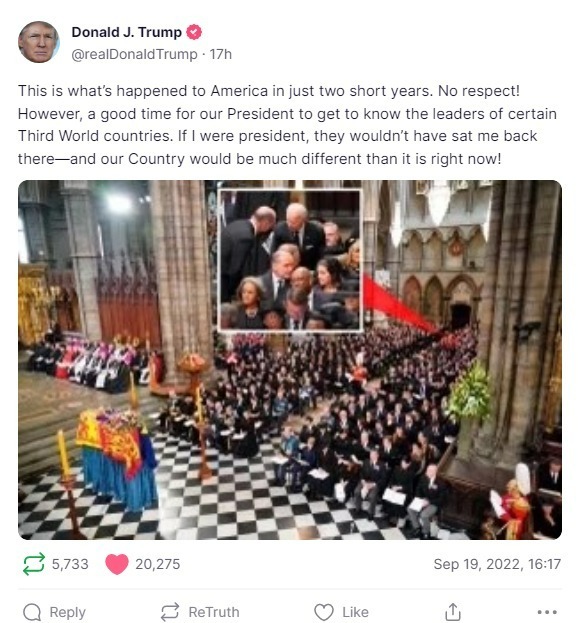Click the ReTruth arrows icon
The width and height of the screenshot is (583, 623).
[170, 612]
